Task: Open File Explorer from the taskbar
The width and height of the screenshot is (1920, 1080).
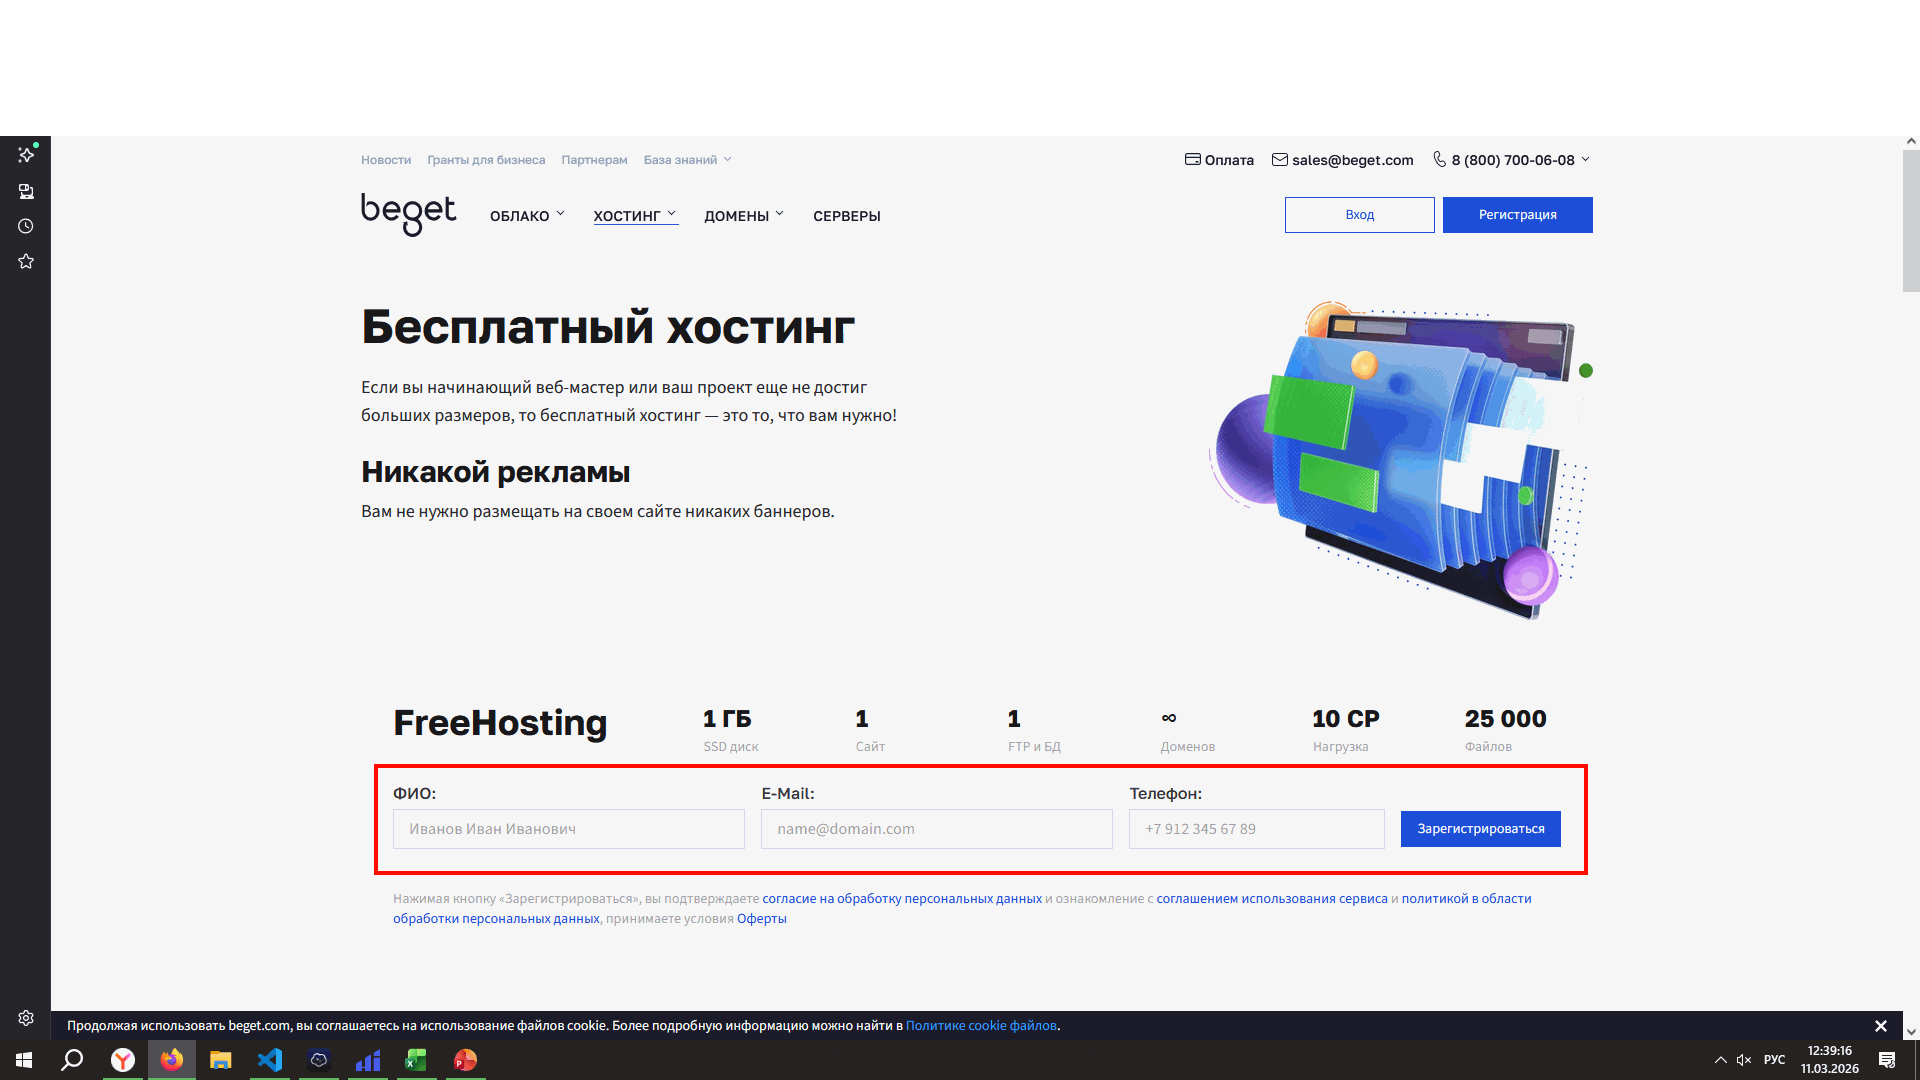Action: 221,1060
